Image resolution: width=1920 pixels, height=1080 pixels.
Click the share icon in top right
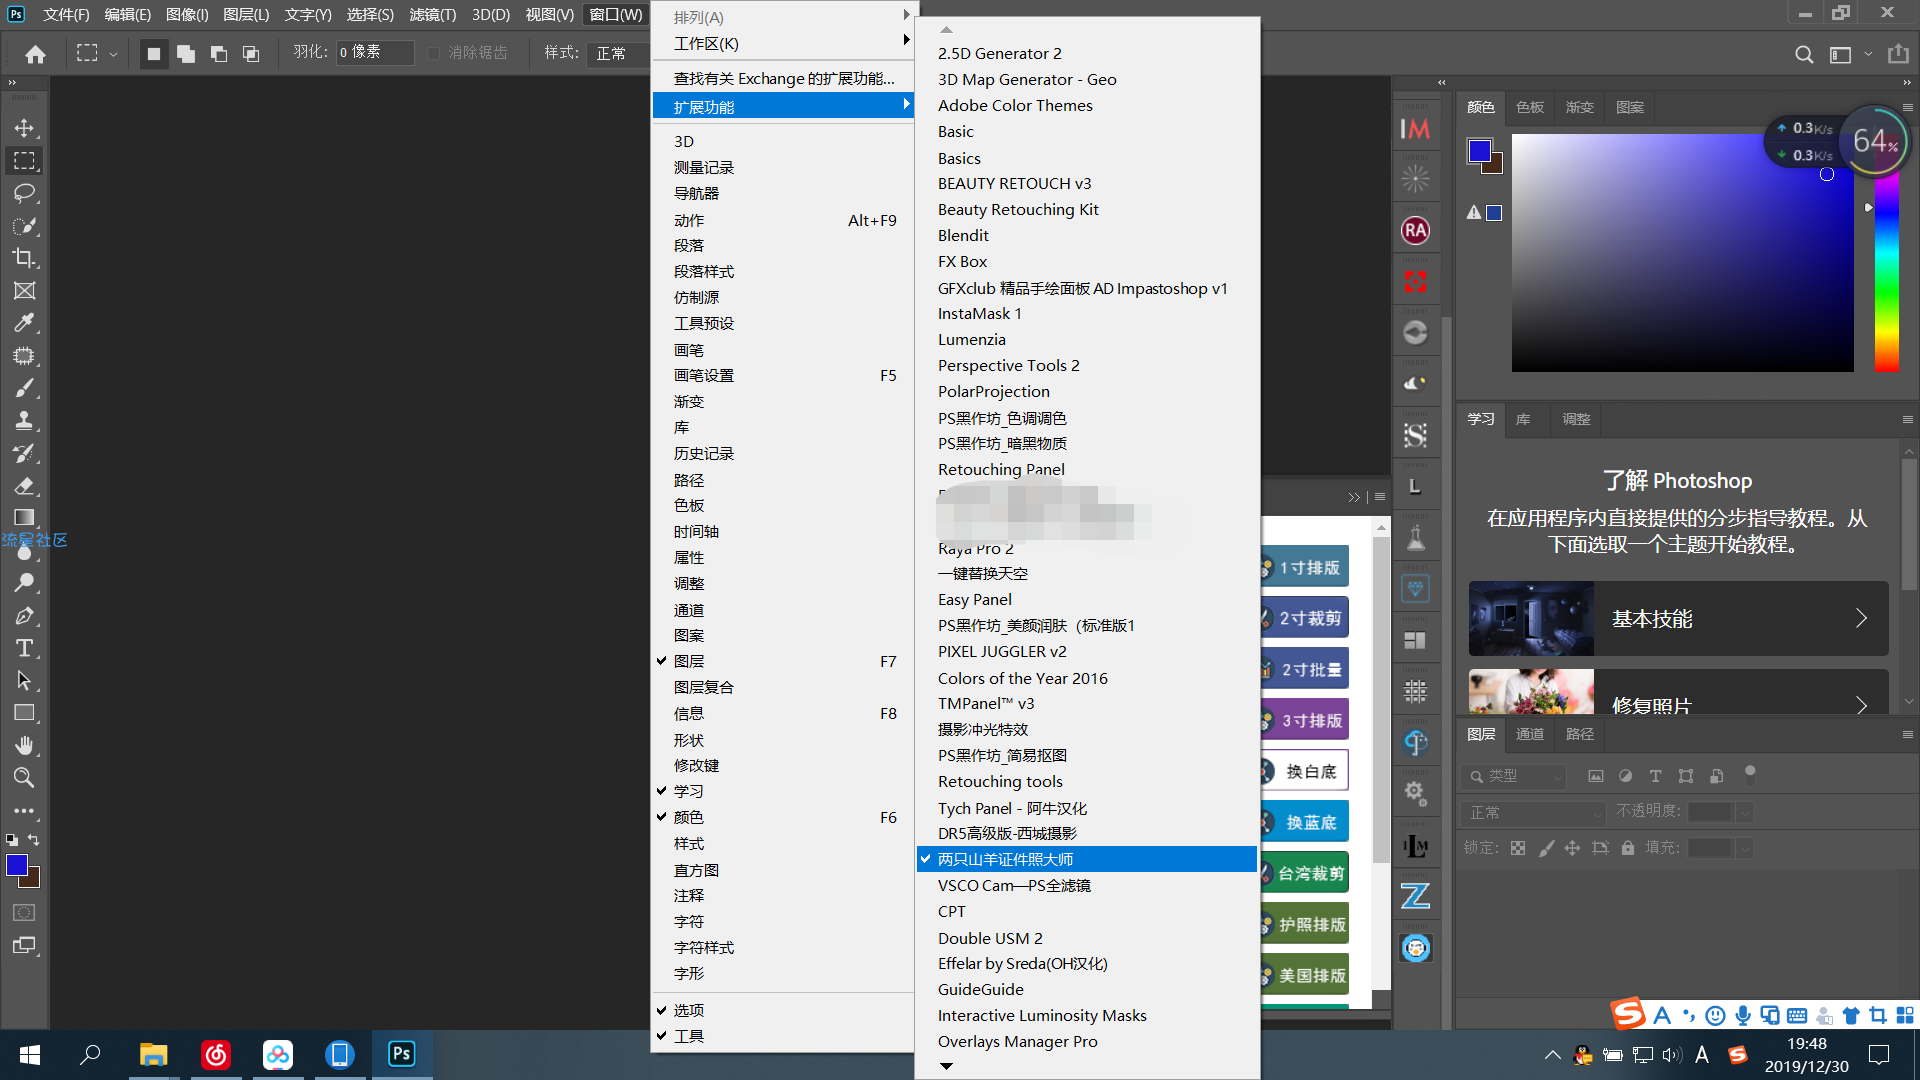pos(1897,54)
